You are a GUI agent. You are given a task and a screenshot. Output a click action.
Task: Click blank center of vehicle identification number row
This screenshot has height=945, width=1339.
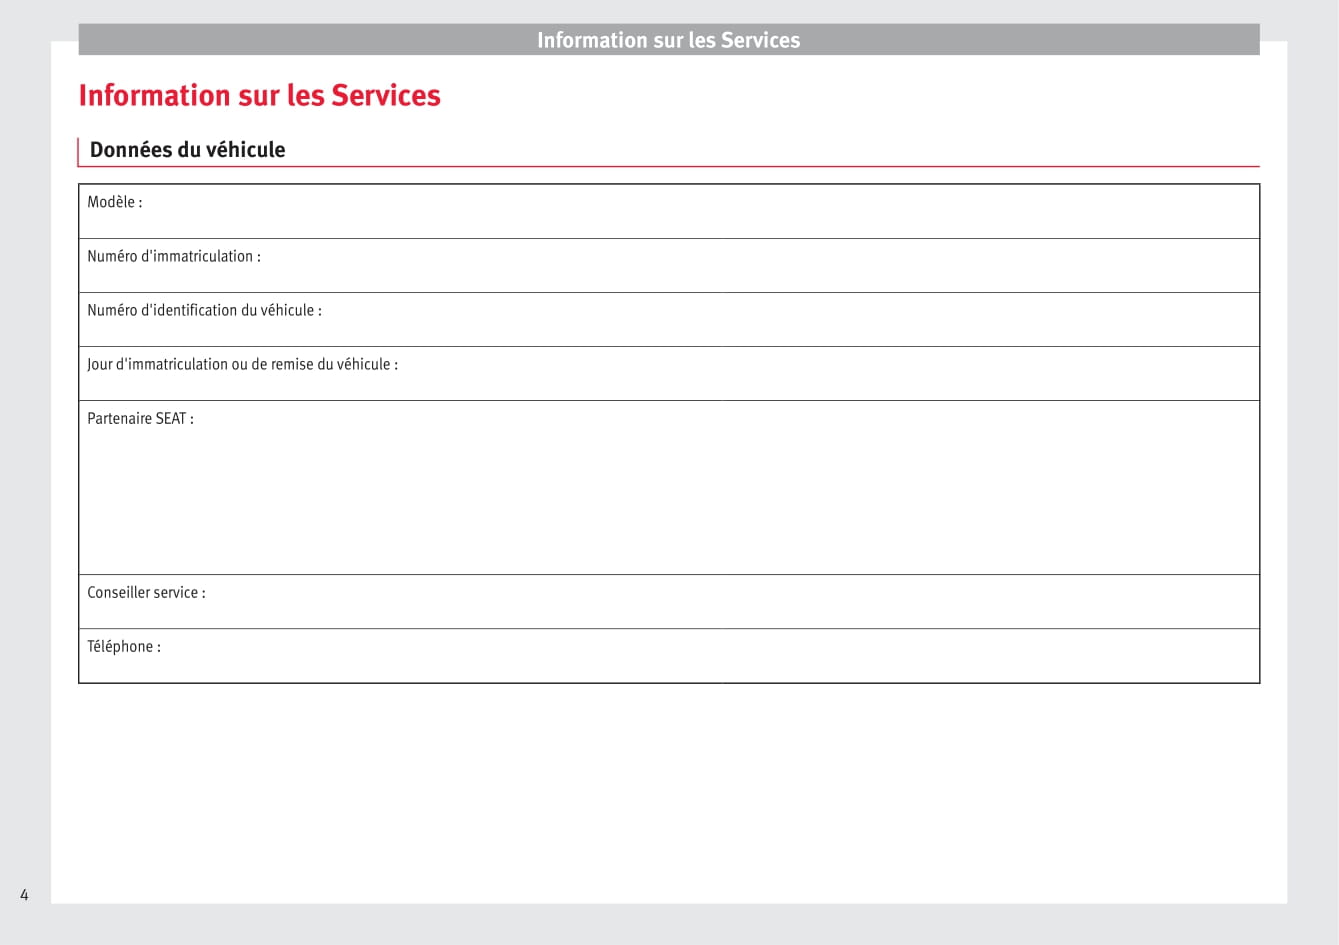click(x=668, y=320)
